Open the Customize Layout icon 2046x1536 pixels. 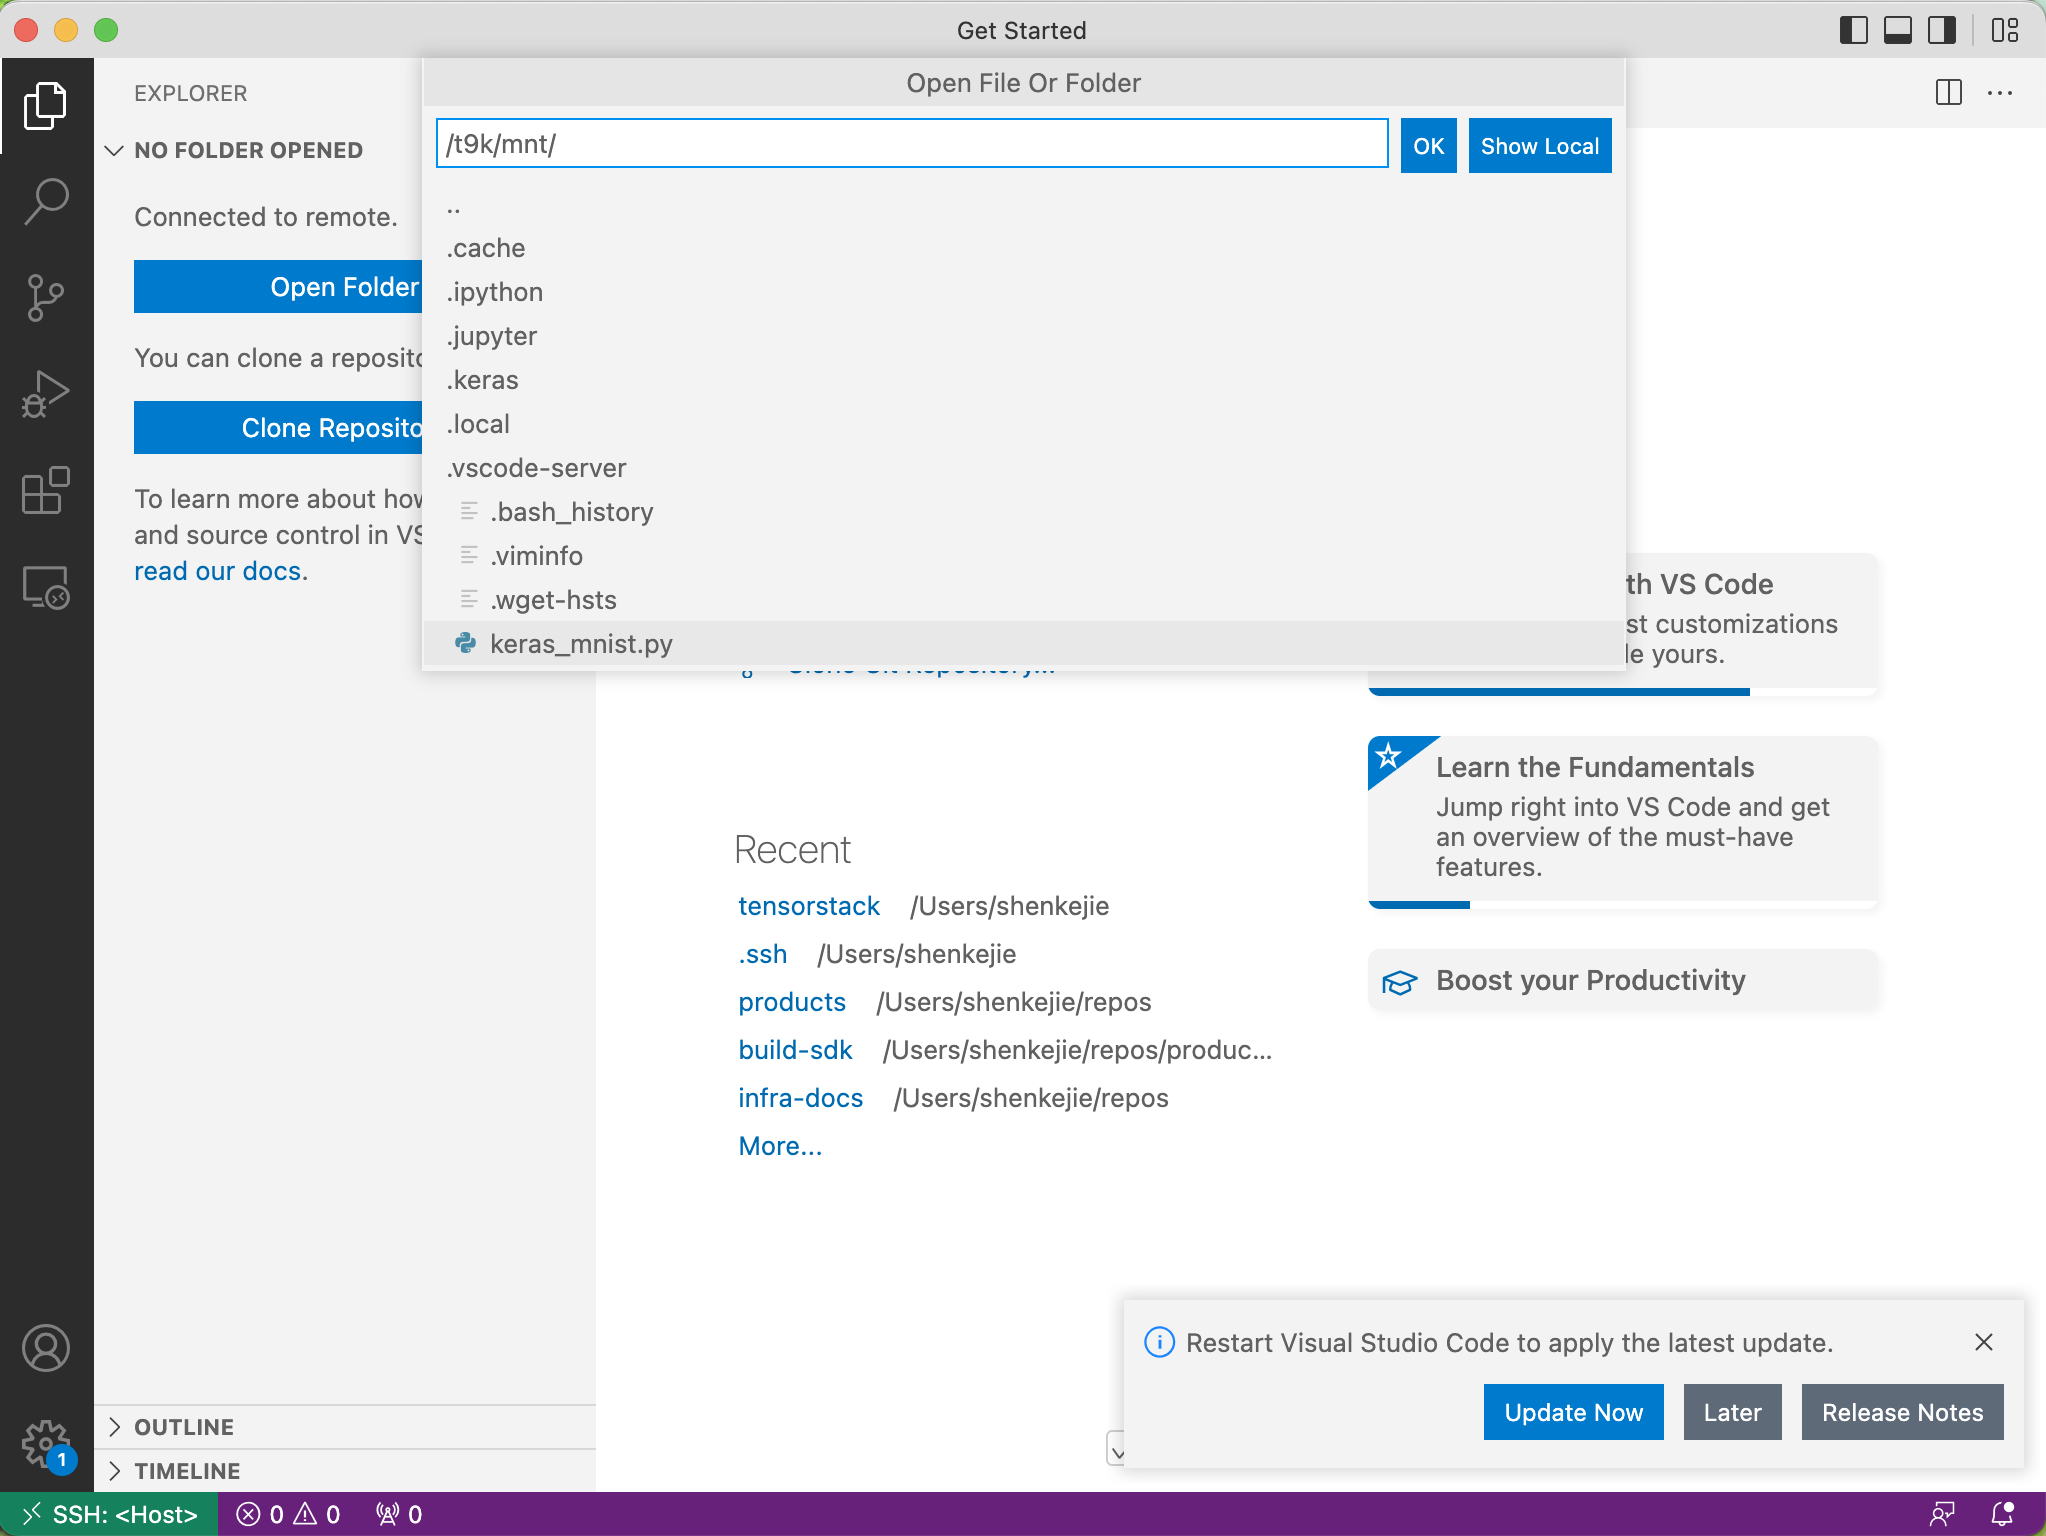[x=2005, y=30]
